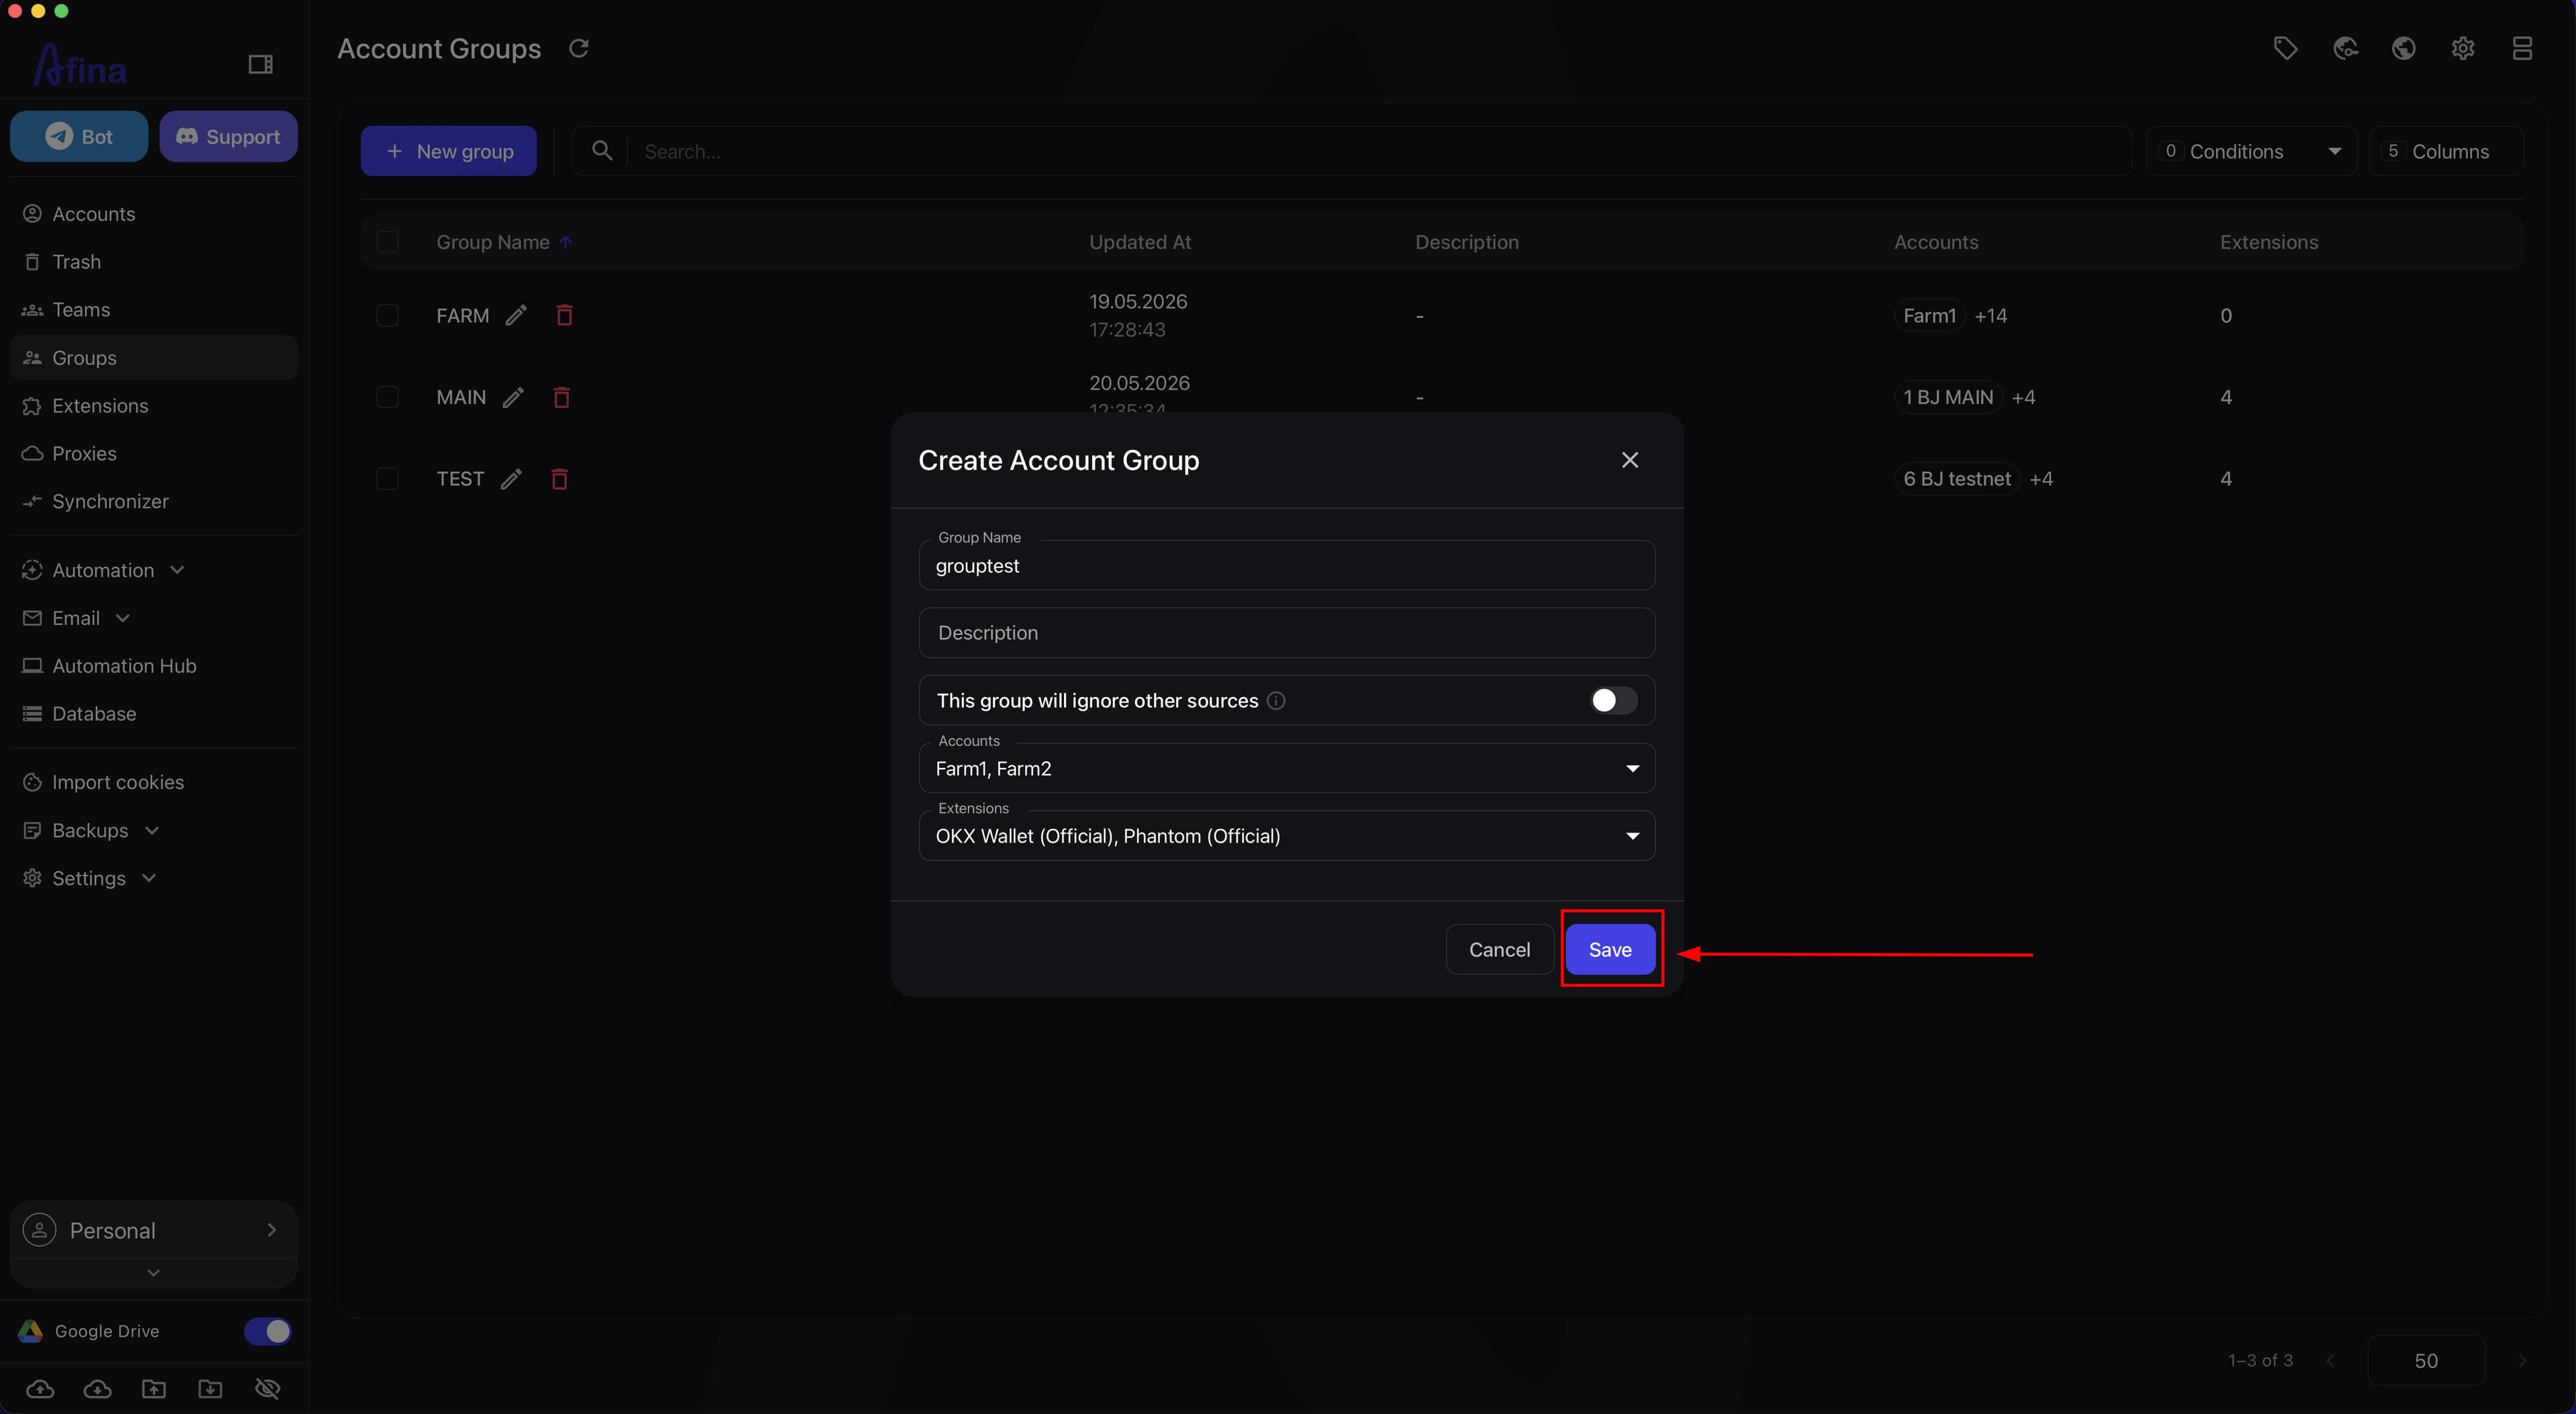
Task: Click the Description input field
Action: pos(1286,633)
